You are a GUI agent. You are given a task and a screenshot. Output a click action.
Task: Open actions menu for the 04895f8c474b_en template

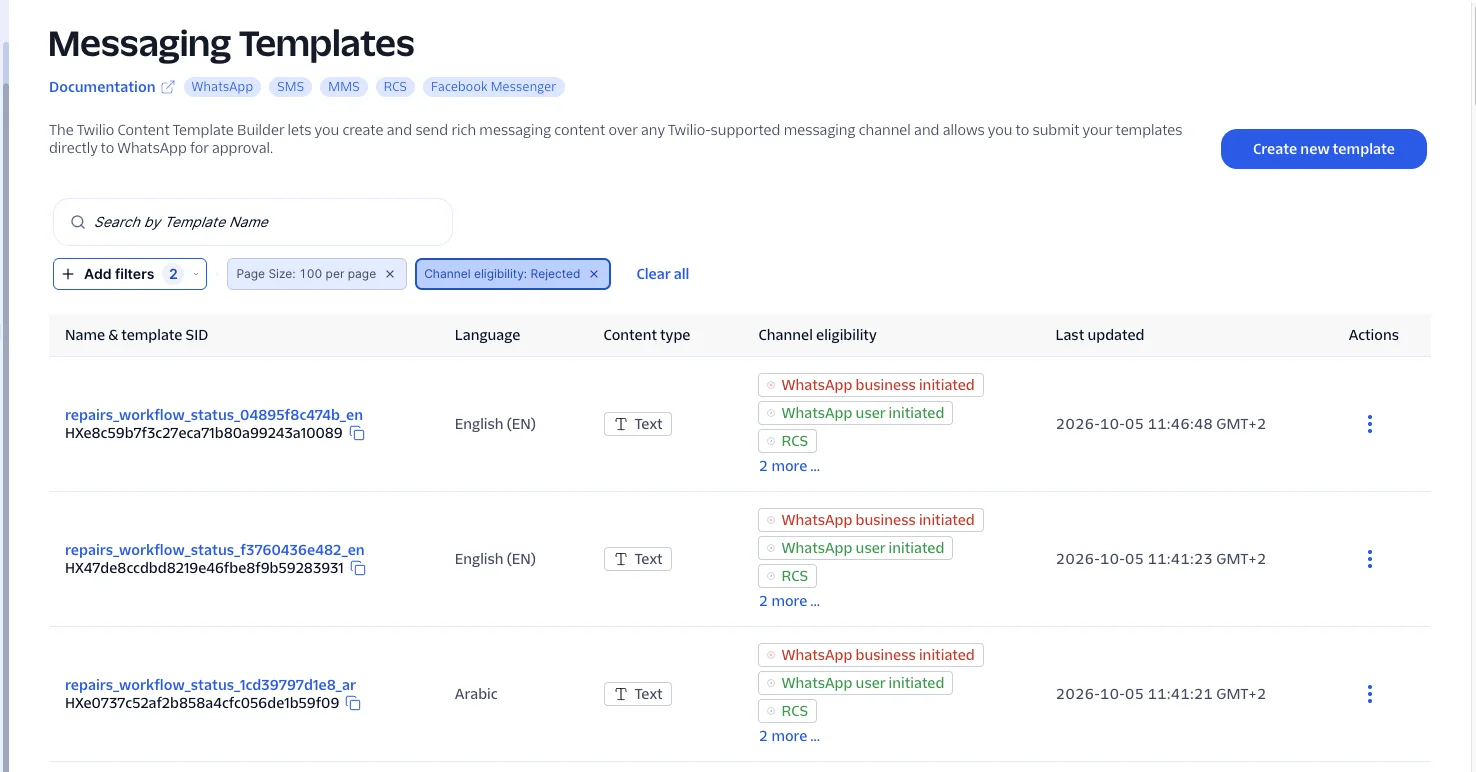pyautogui.click(x=1369, y=424)
